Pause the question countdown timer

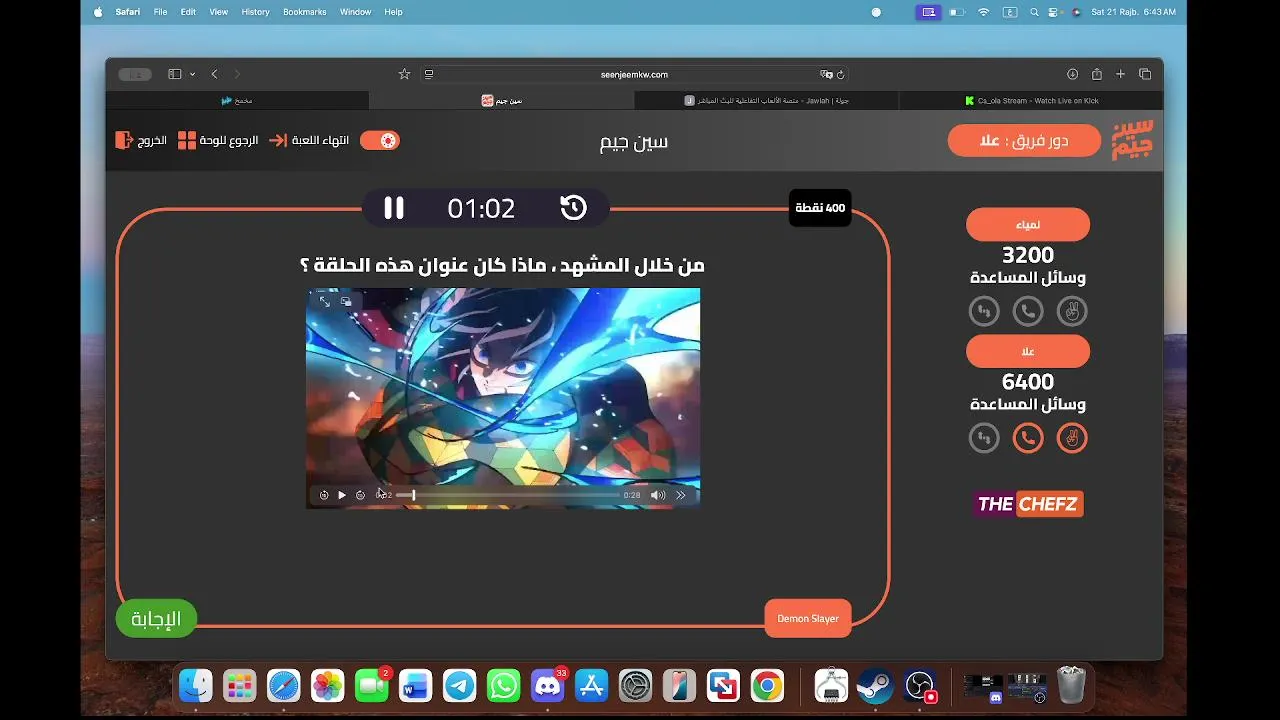[x=394, y=208]
